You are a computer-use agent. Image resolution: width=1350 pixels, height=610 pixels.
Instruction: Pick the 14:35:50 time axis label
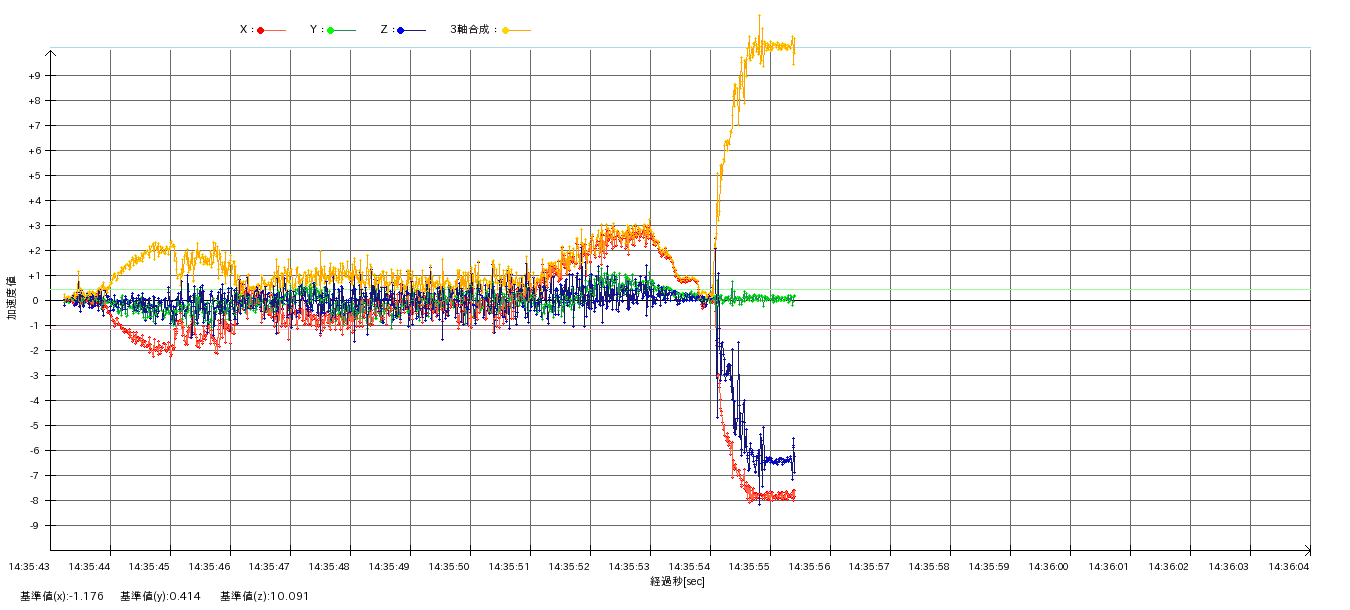pyautogui.click(x=450, y=567)
